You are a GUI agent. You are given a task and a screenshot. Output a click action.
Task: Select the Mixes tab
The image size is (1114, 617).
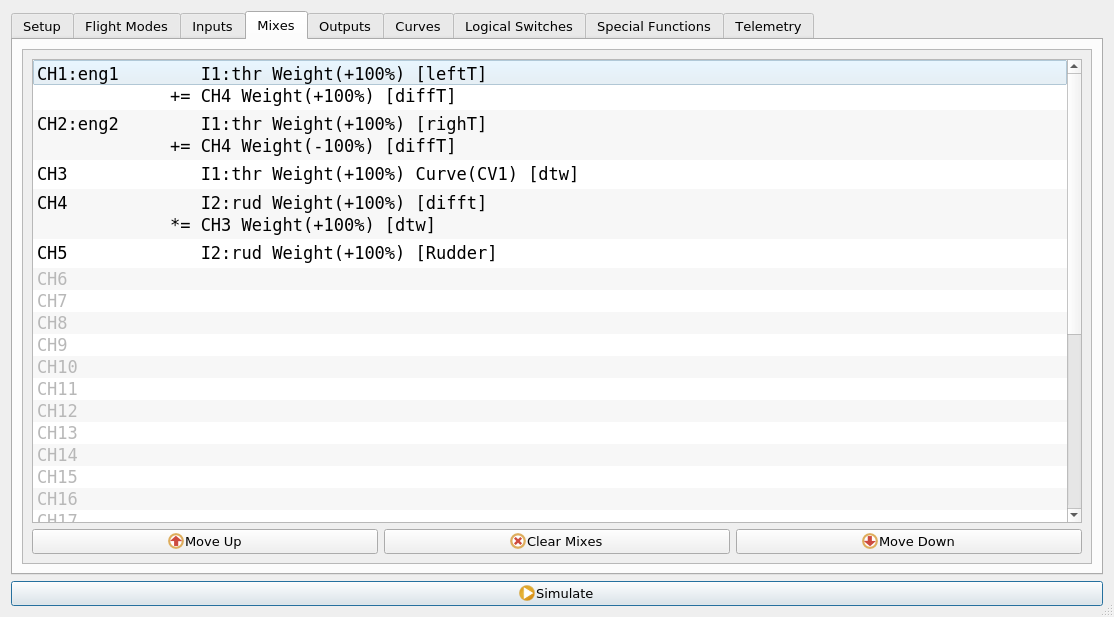tap(276, 25)
